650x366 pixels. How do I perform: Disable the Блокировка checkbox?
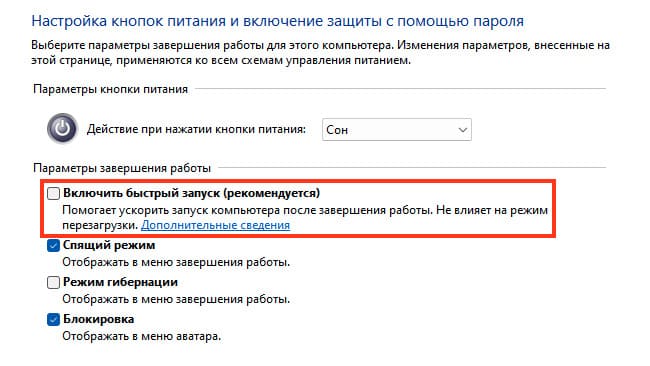[53, 319]
